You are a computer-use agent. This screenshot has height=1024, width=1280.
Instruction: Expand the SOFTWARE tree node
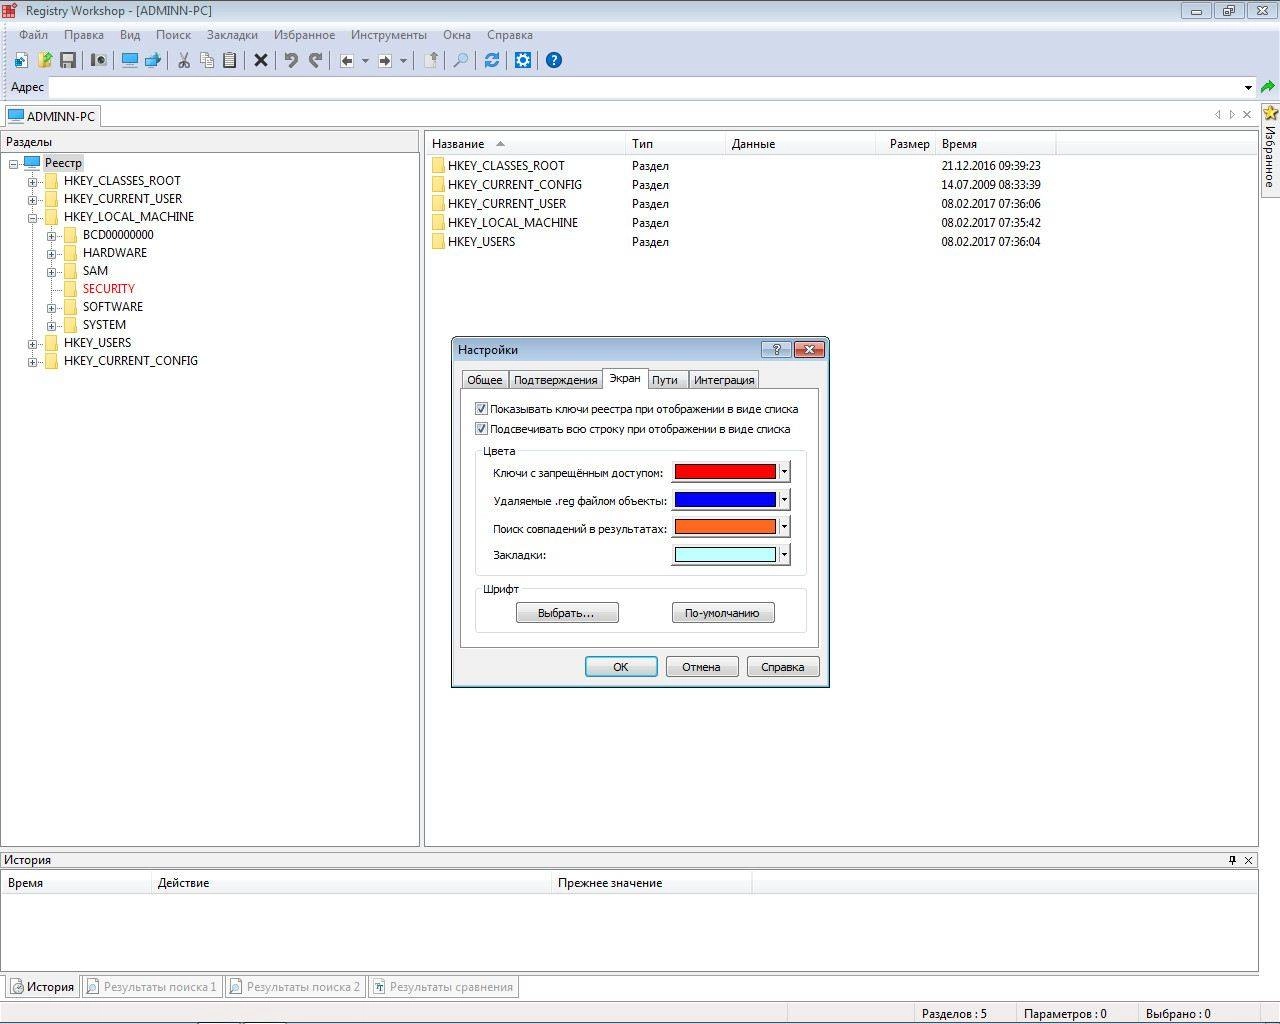coord(52,308)
